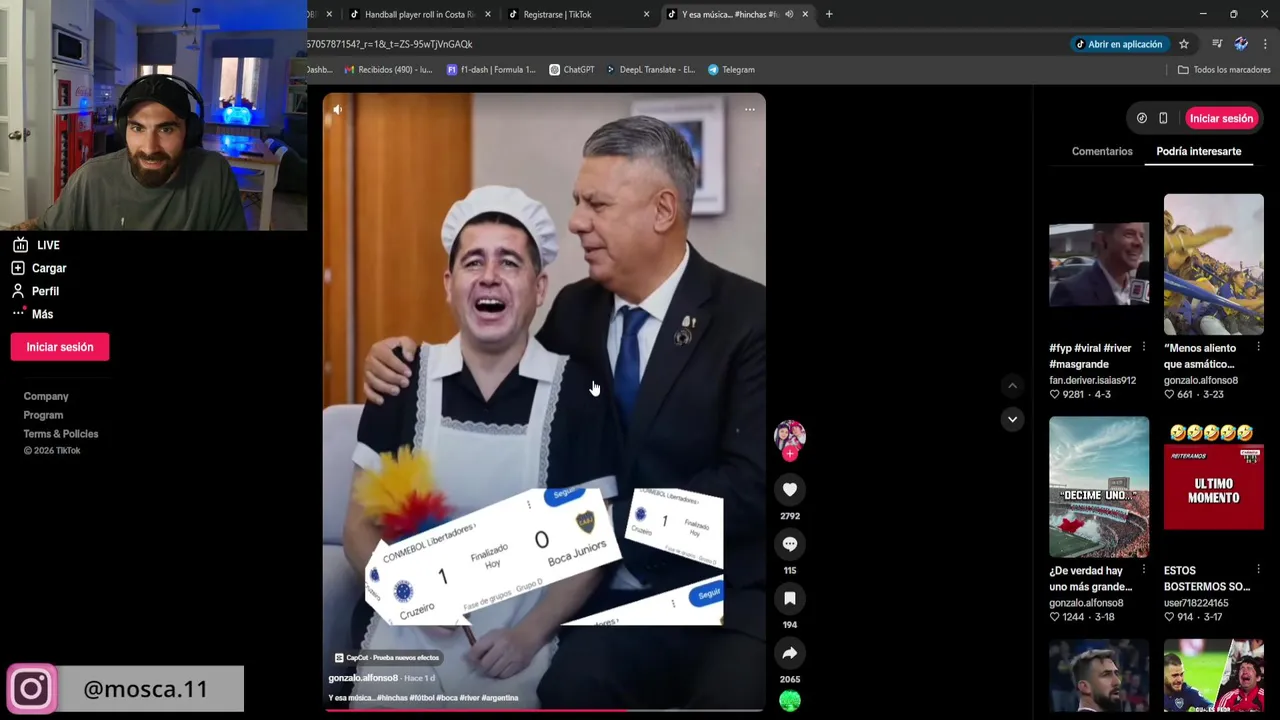Click username fan.deriver.isaias912
Image resolution: width=1280 pixels, height=720 pixels.
[x=1092, y=380]
